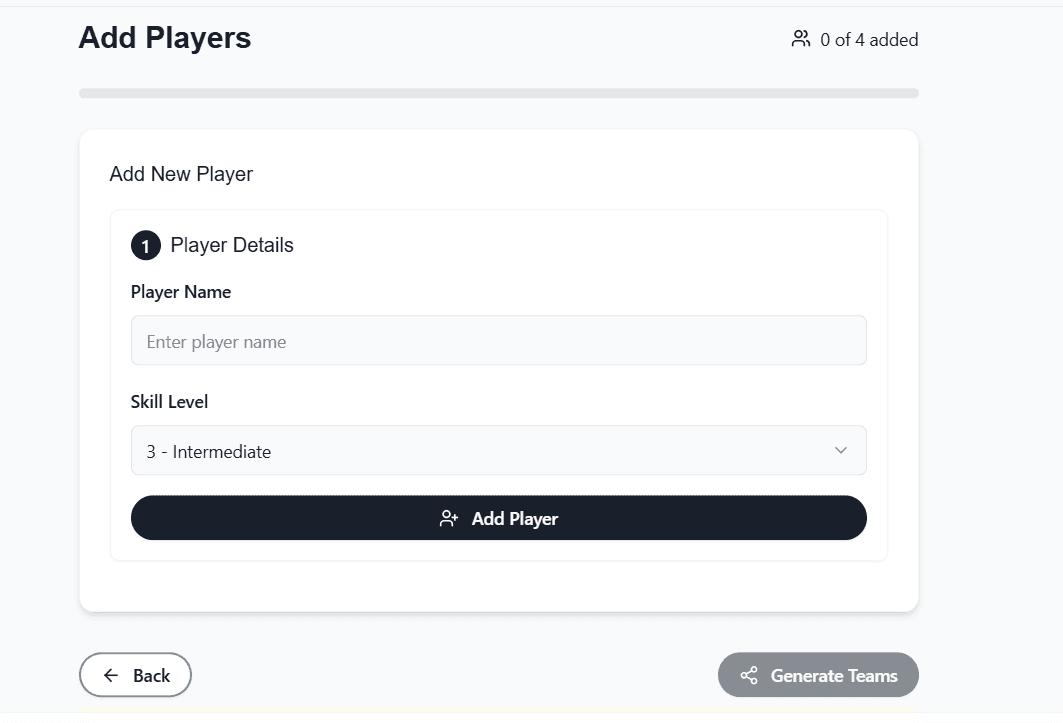This screenshot has width=1063, height=723.
Task: Click the left arrow icon in Back button
Action: [x=110, y=675]
